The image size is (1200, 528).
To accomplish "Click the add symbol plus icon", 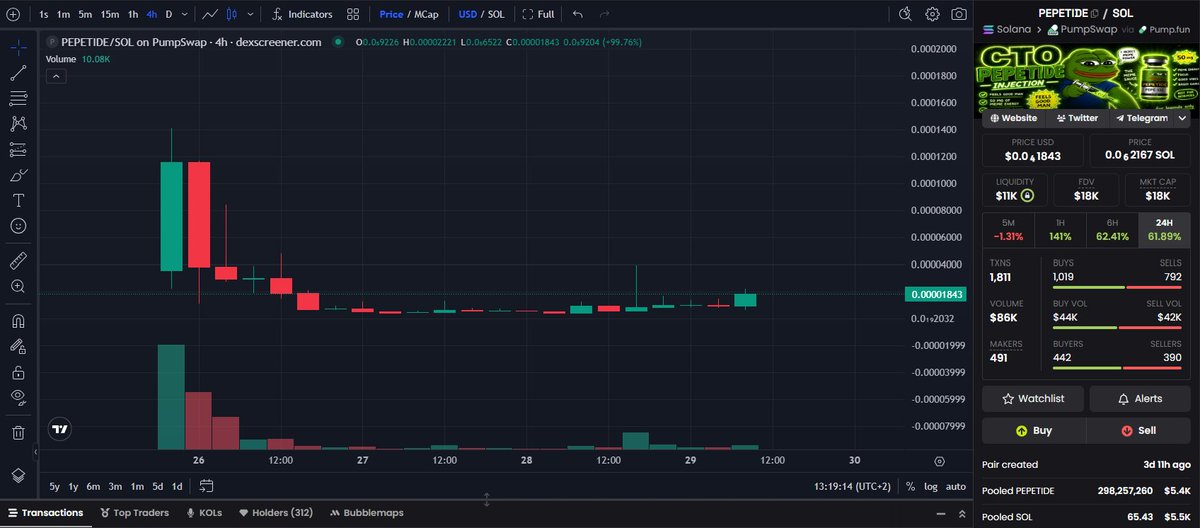I will tap(12, 14).
